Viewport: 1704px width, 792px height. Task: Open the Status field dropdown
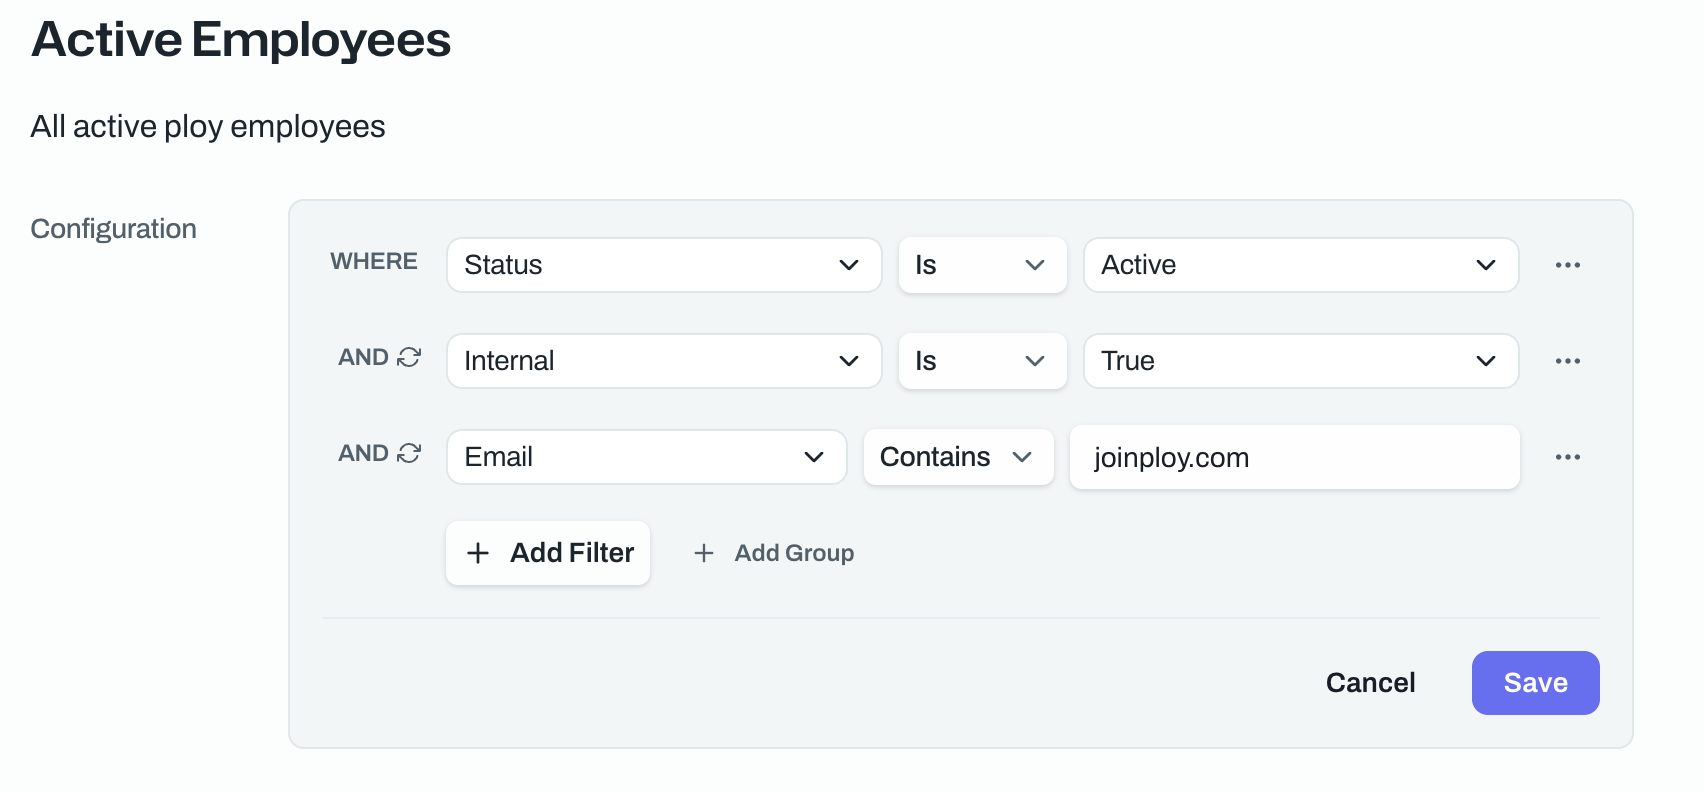tap(663, 265)
